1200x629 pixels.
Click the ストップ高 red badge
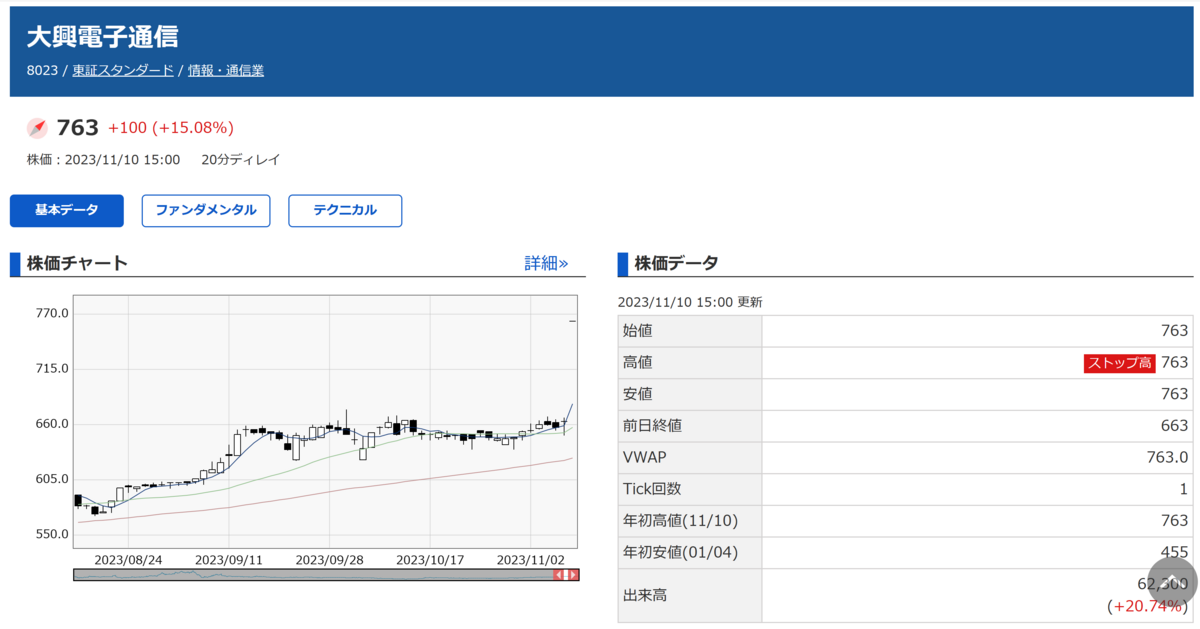[1120, 363]
